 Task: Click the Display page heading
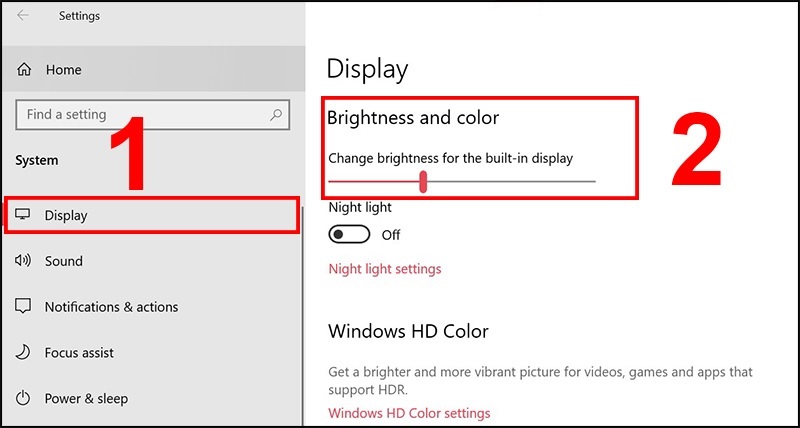coord(367,69)
